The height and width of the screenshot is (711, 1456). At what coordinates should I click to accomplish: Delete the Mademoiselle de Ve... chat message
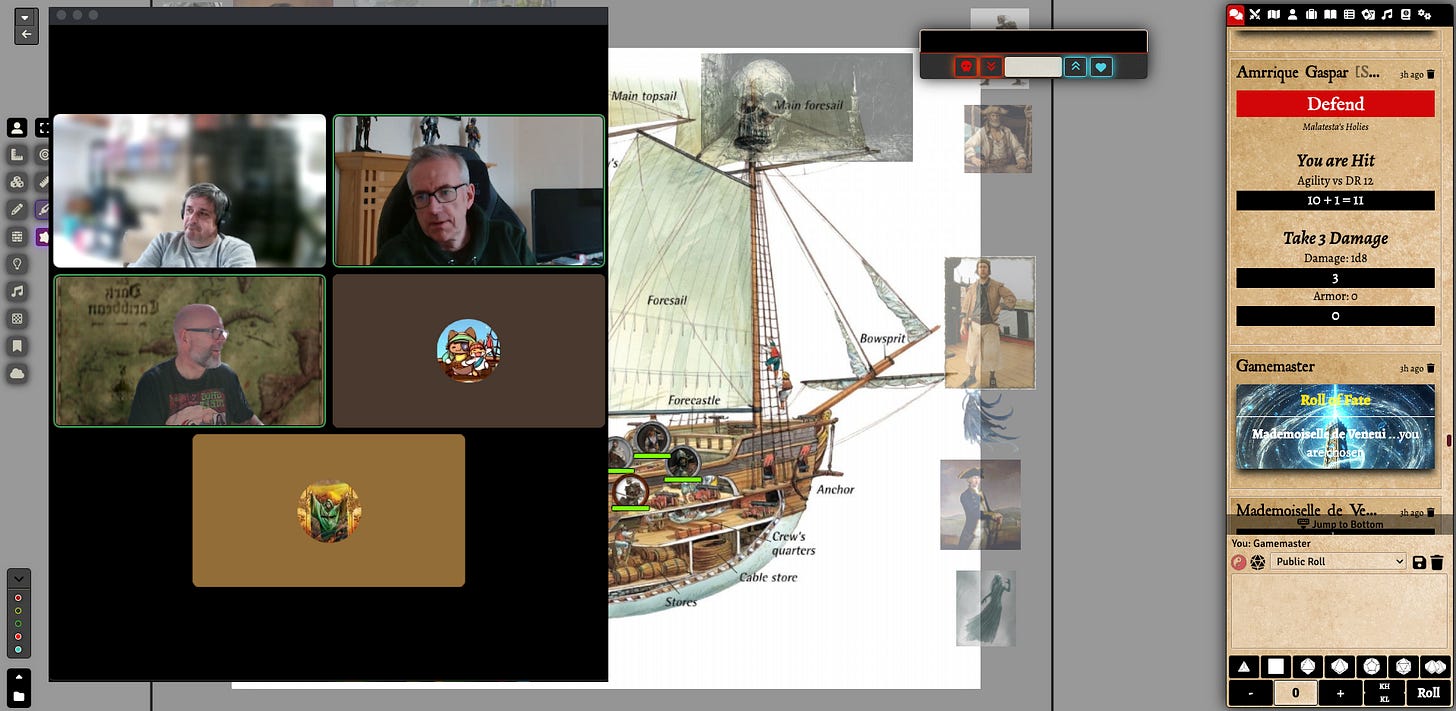1430,512
